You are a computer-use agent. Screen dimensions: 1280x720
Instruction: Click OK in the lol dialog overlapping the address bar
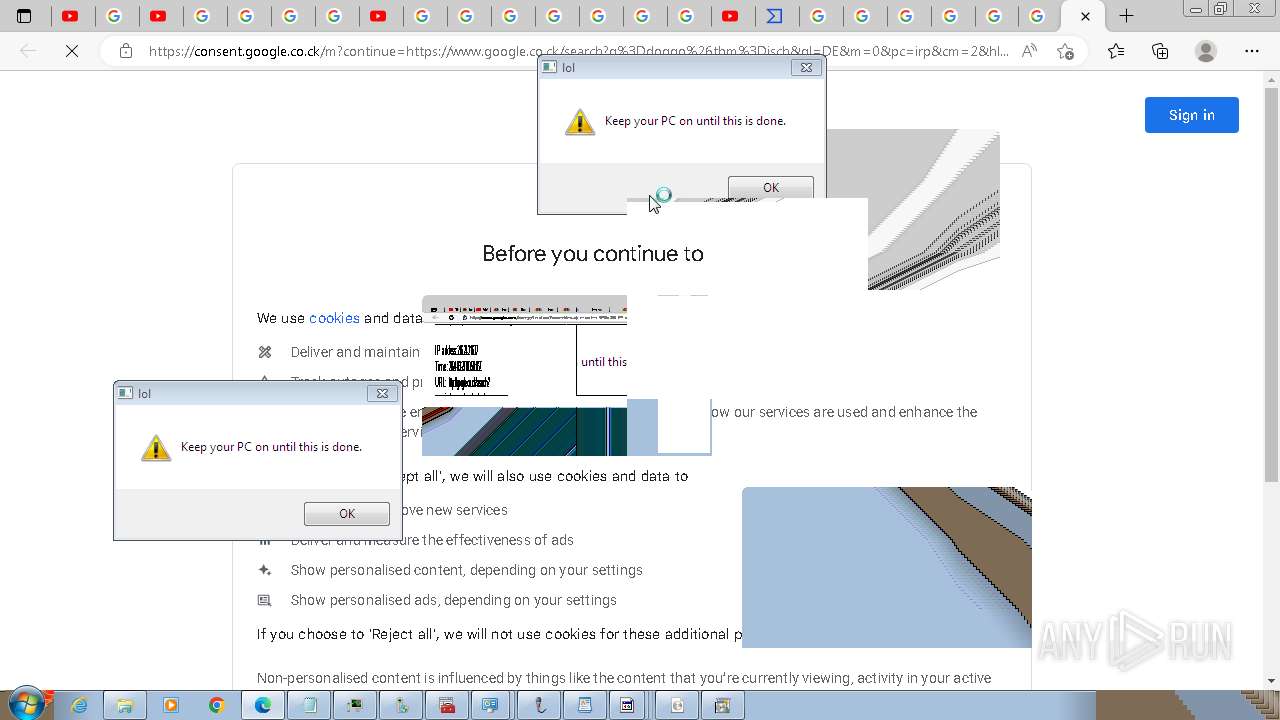pos(770,187)
